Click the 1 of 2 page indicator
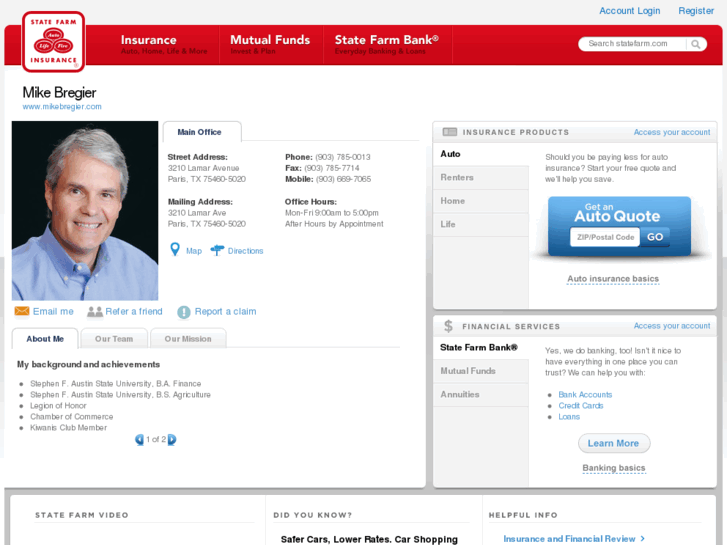 pos(156,439)
